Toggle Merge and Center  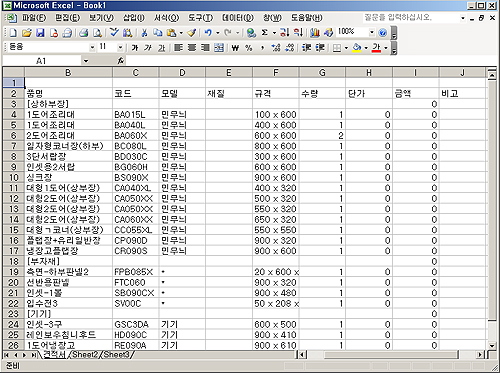tap(219, 48)
